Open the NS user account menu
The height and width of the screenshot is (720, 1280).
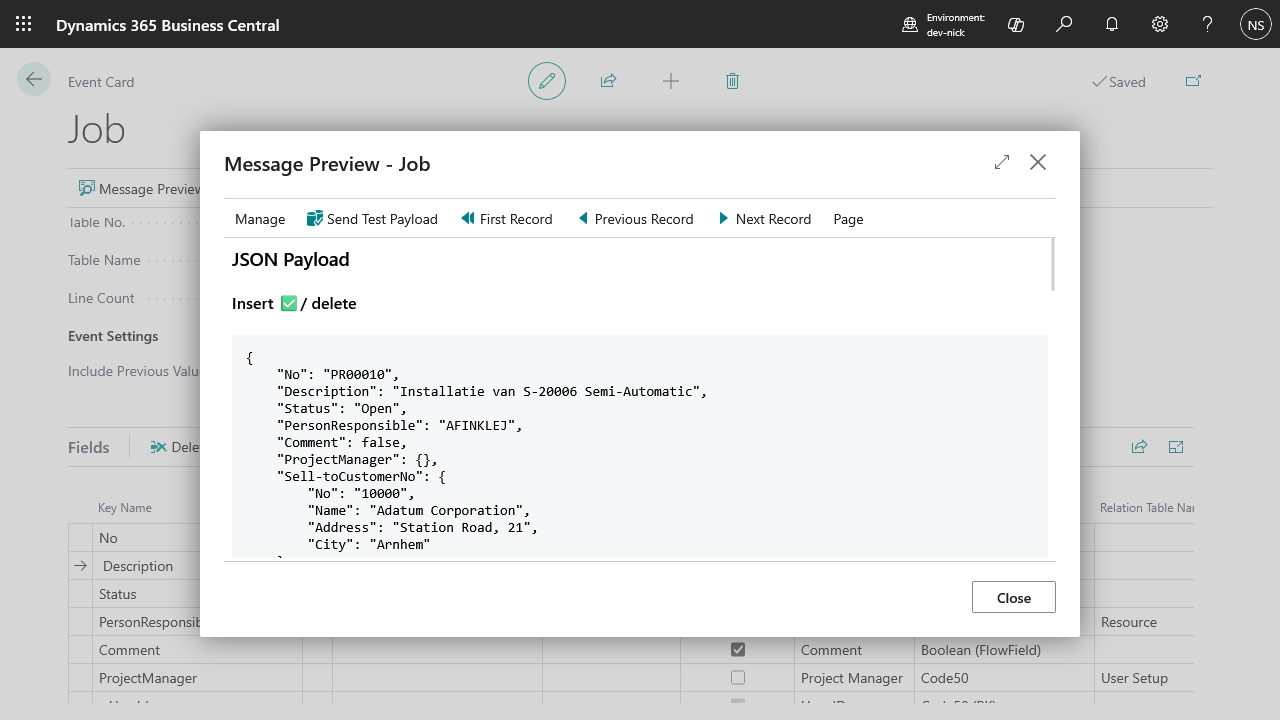(1256, 24)
